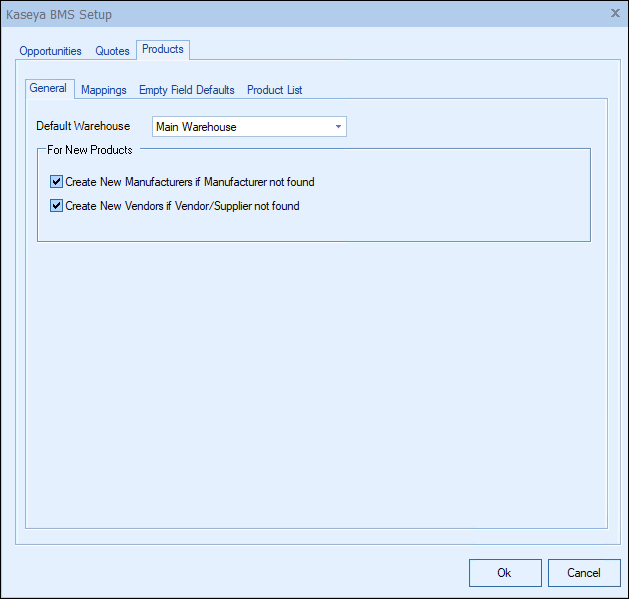Click empty area below the For New Products group

coord(315,380)
